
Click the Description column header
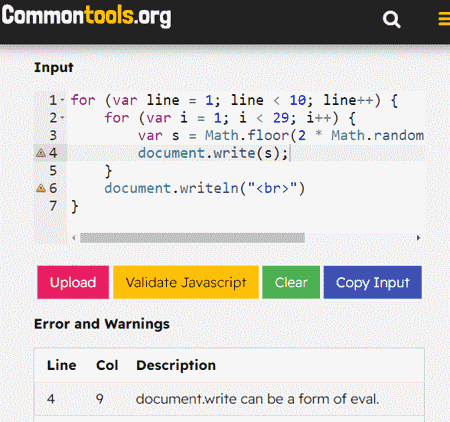pos(176,365)
